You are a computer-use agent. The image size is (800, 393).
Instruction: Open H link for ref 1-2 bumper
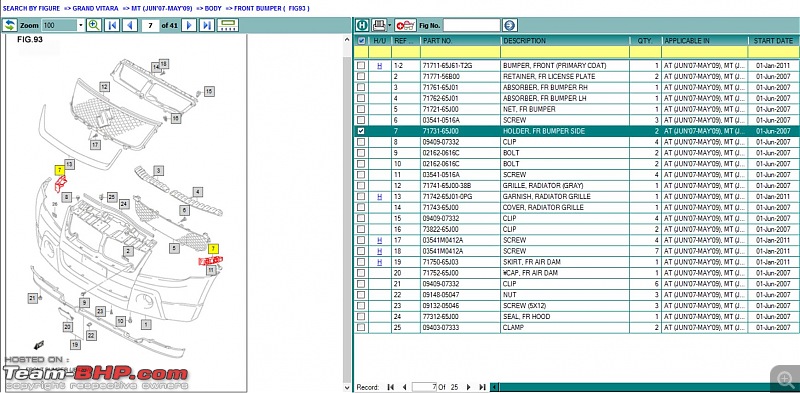point(380,66)
